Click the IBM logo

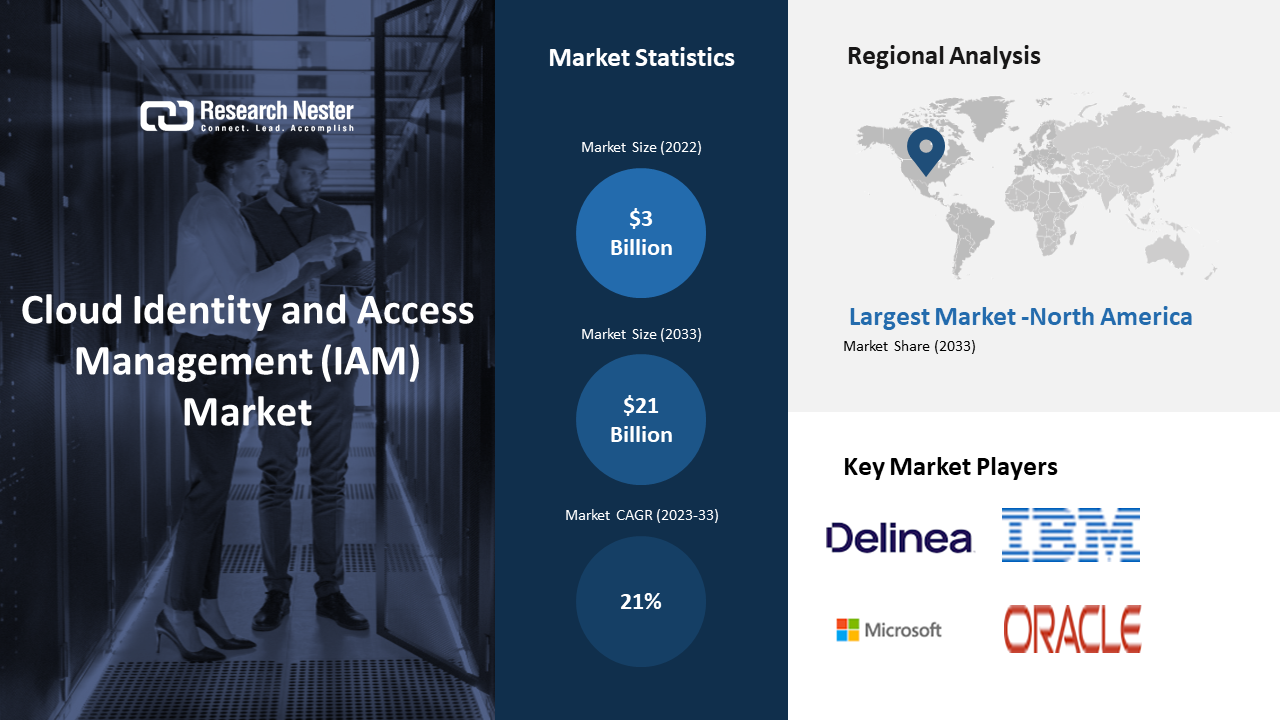[1071, 534]
